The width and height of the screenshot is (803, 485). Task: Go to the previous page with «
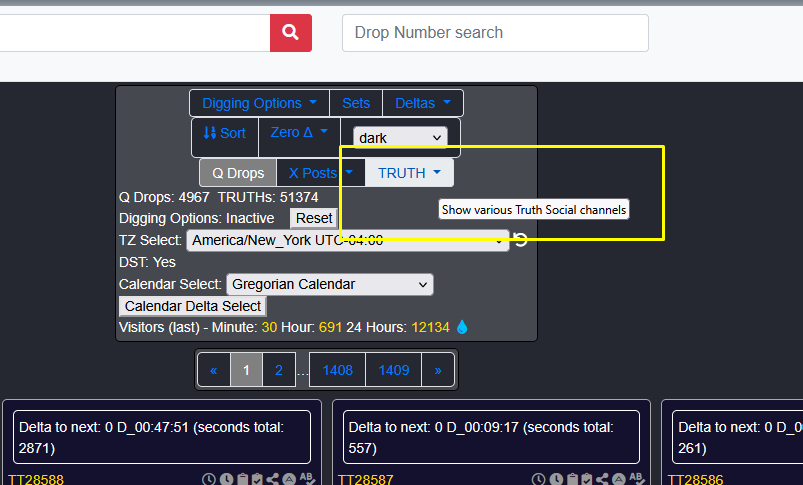[214, 370]
